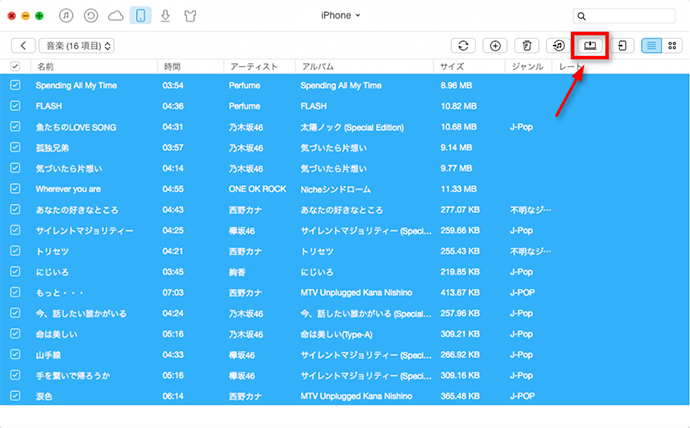Image resolution: width=690 pixels, height=428 pixels.
Task: Uncheck 孤独兄弟 checkbox
Action: click(15, 147)
